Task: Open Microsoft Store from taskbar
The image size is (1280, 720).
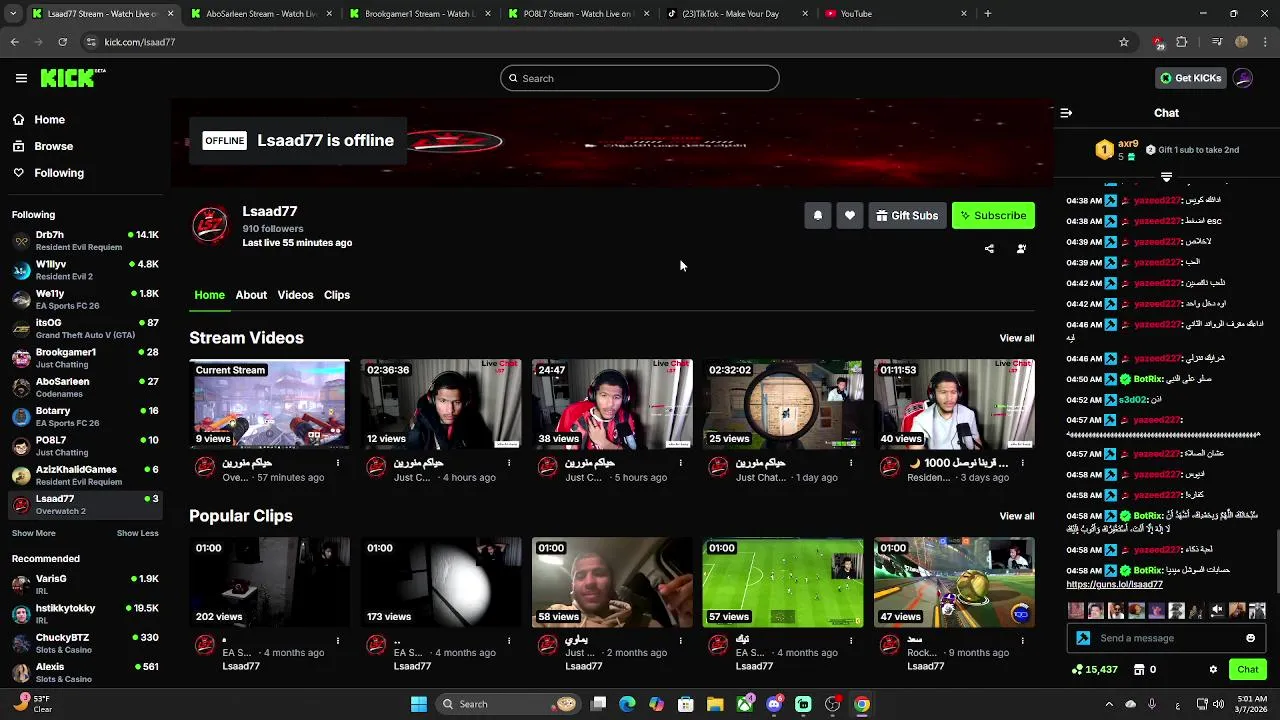Action: [686, 704]
